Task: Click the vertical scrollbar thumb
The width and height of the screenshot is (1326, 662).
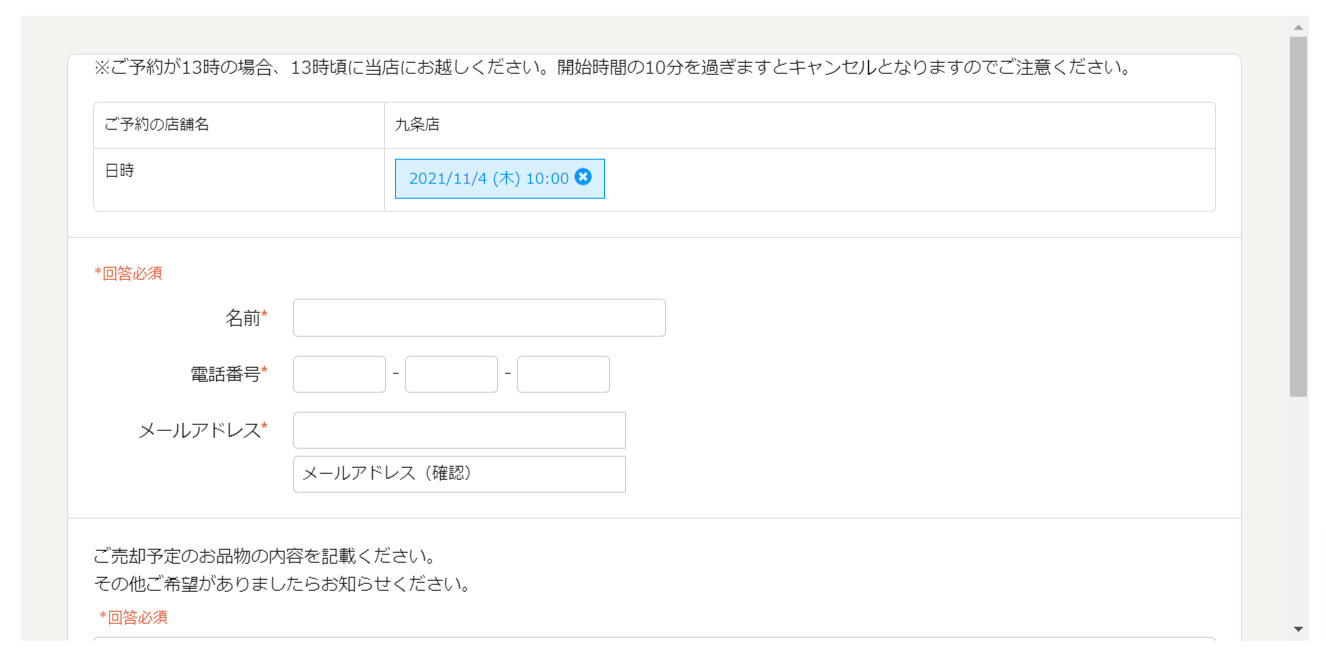Action: pos(1299,216)
